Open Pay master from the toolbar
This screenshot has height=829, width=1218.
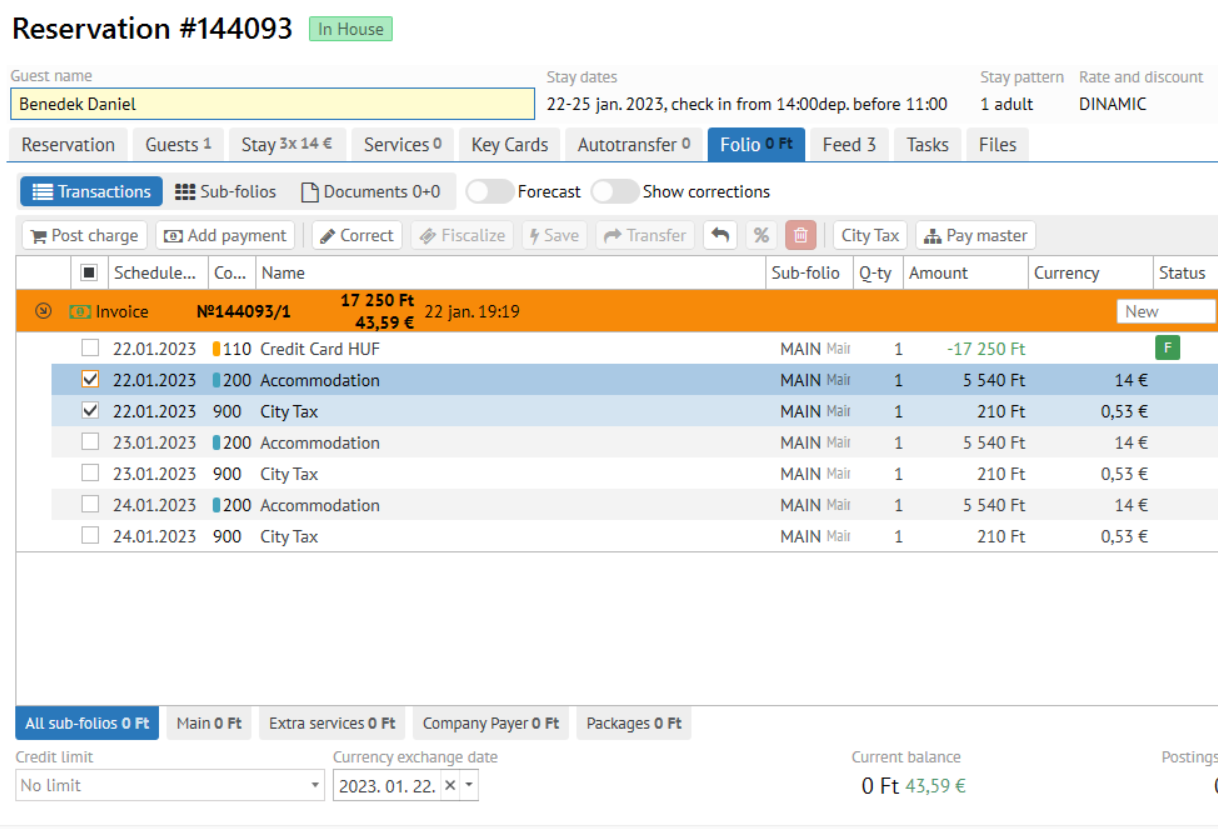pyautogui.click(x=975, y=236)
